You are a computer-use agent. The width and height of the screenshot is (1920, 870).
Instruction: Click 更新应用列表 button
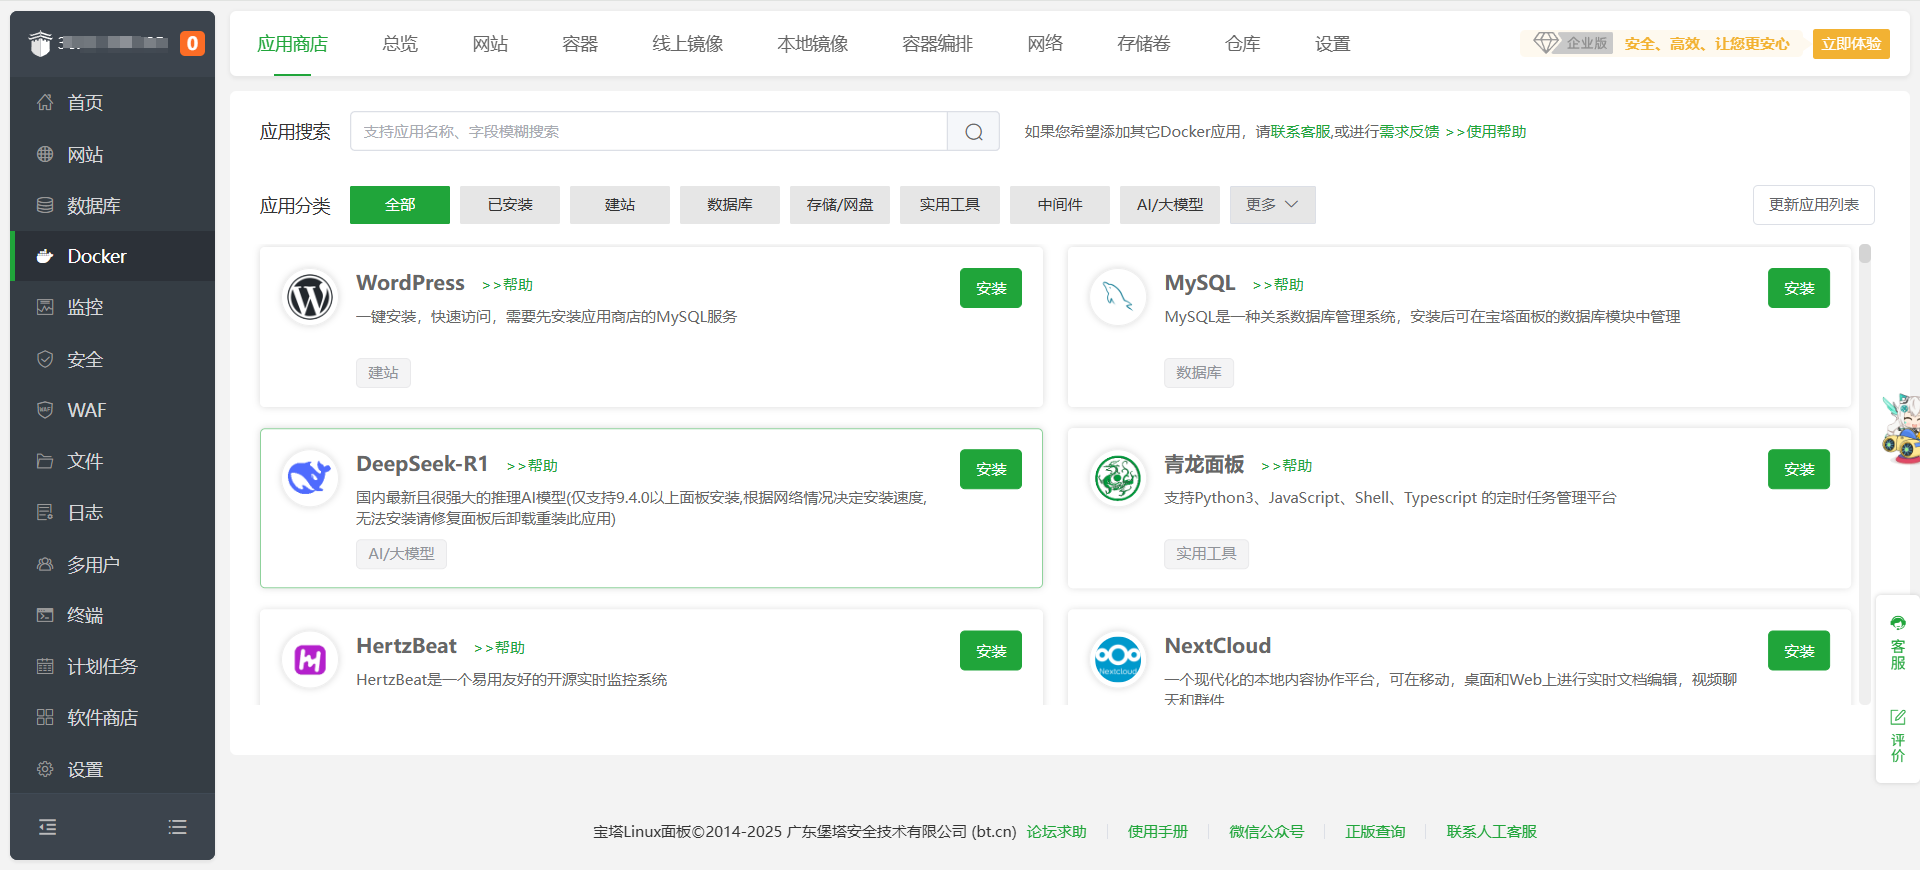[1813, 205]
